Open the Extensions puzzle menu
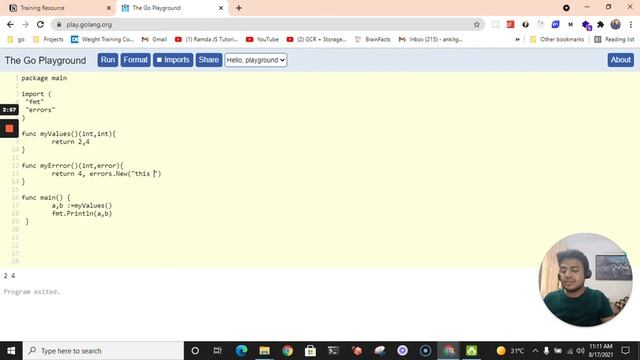Screen dimensions: 640x360 (x=600, y=24)
